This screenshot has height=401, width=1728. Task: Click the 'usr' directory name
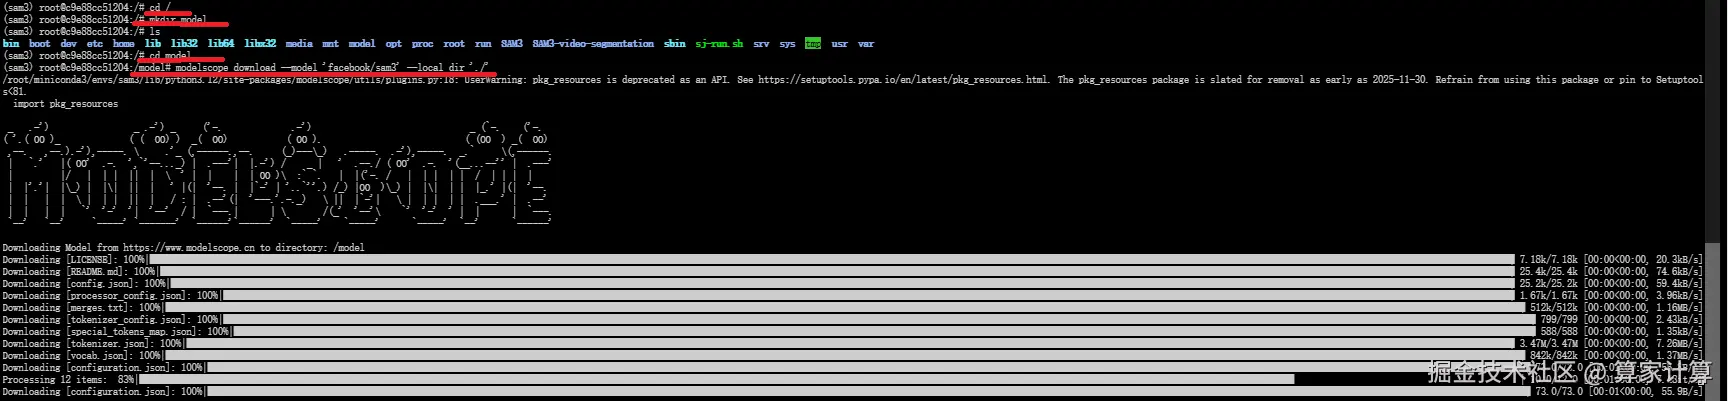point(840,44)
